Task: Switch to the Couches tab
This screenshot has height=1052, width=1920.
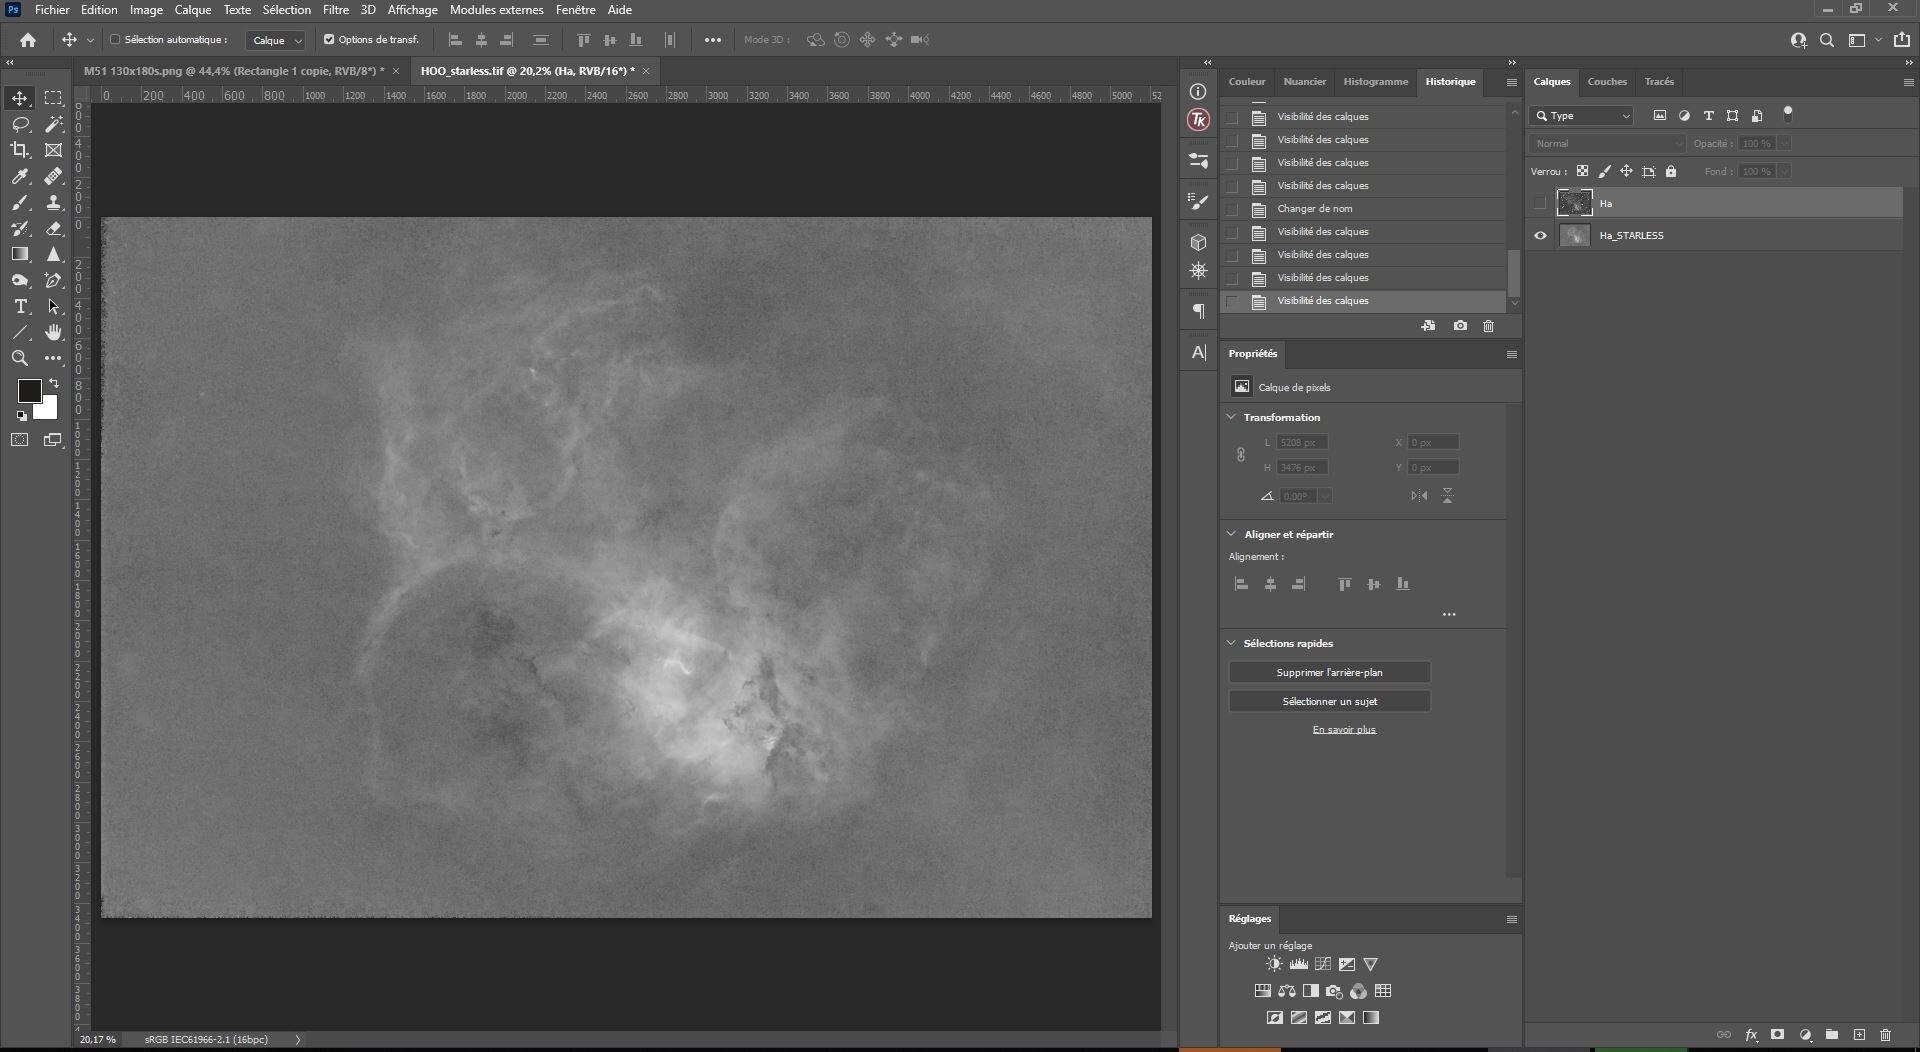Action: [1607, 82]
